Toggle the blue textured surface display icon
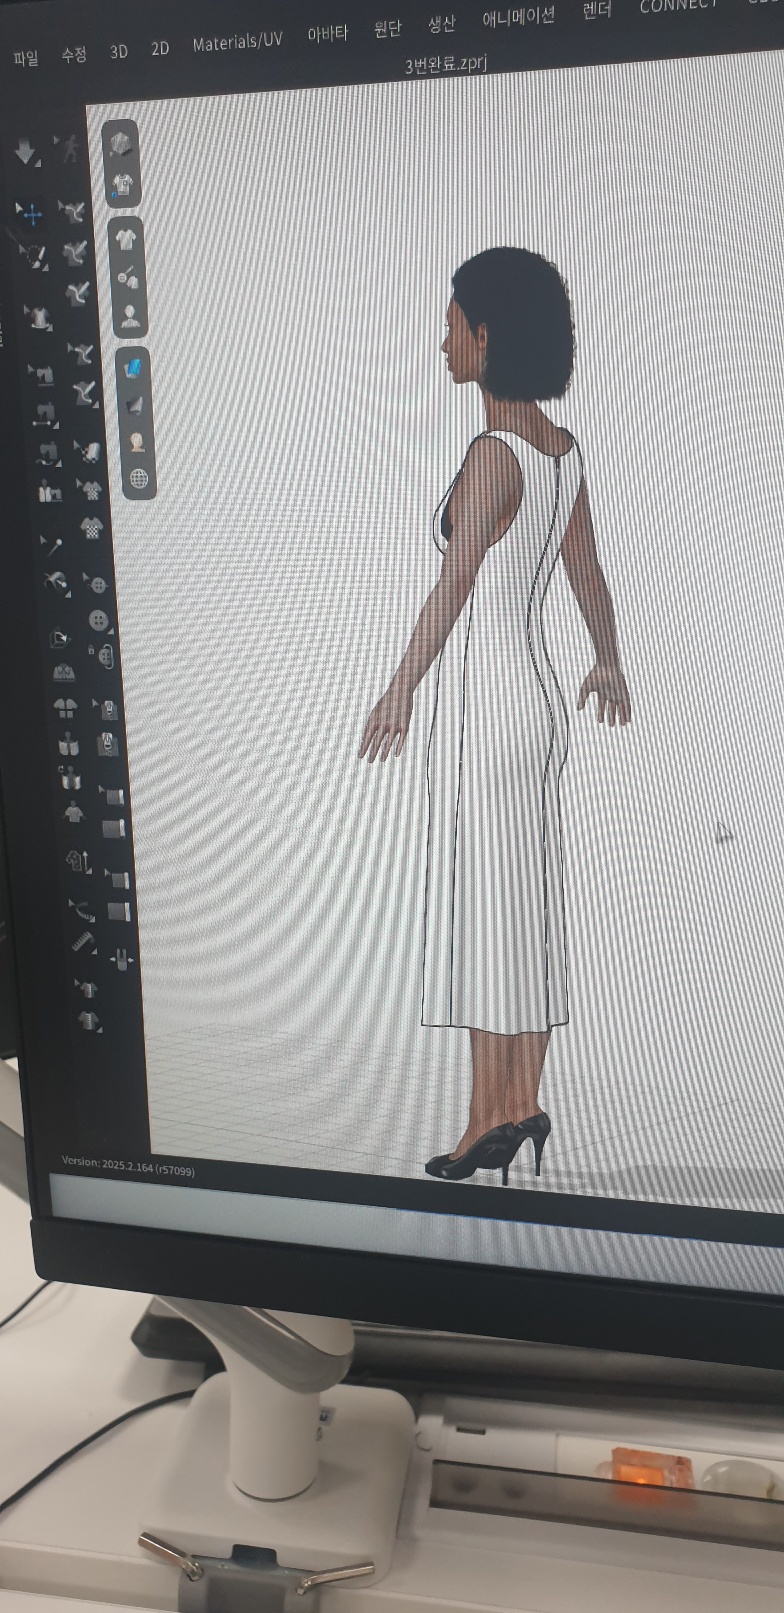784x1613 pixels. coord(133,369)
